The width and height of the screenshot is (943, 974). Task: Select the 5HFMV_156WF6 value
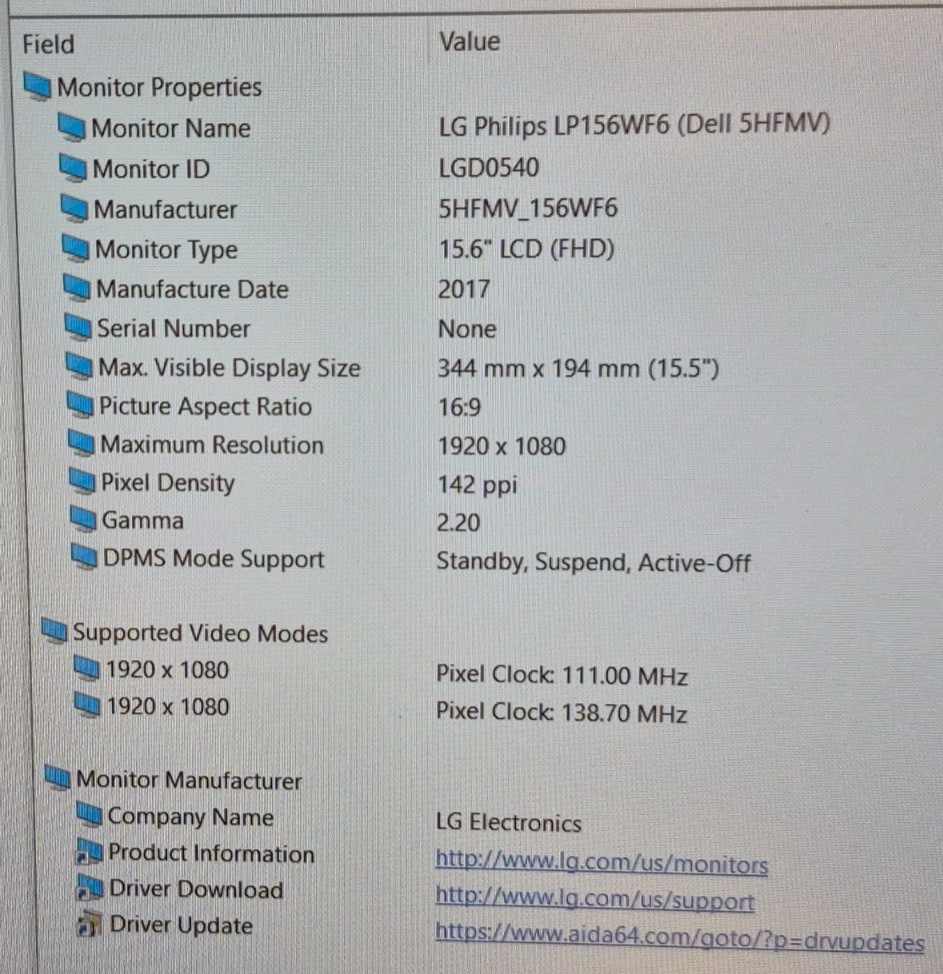click(x=528, y=209)
